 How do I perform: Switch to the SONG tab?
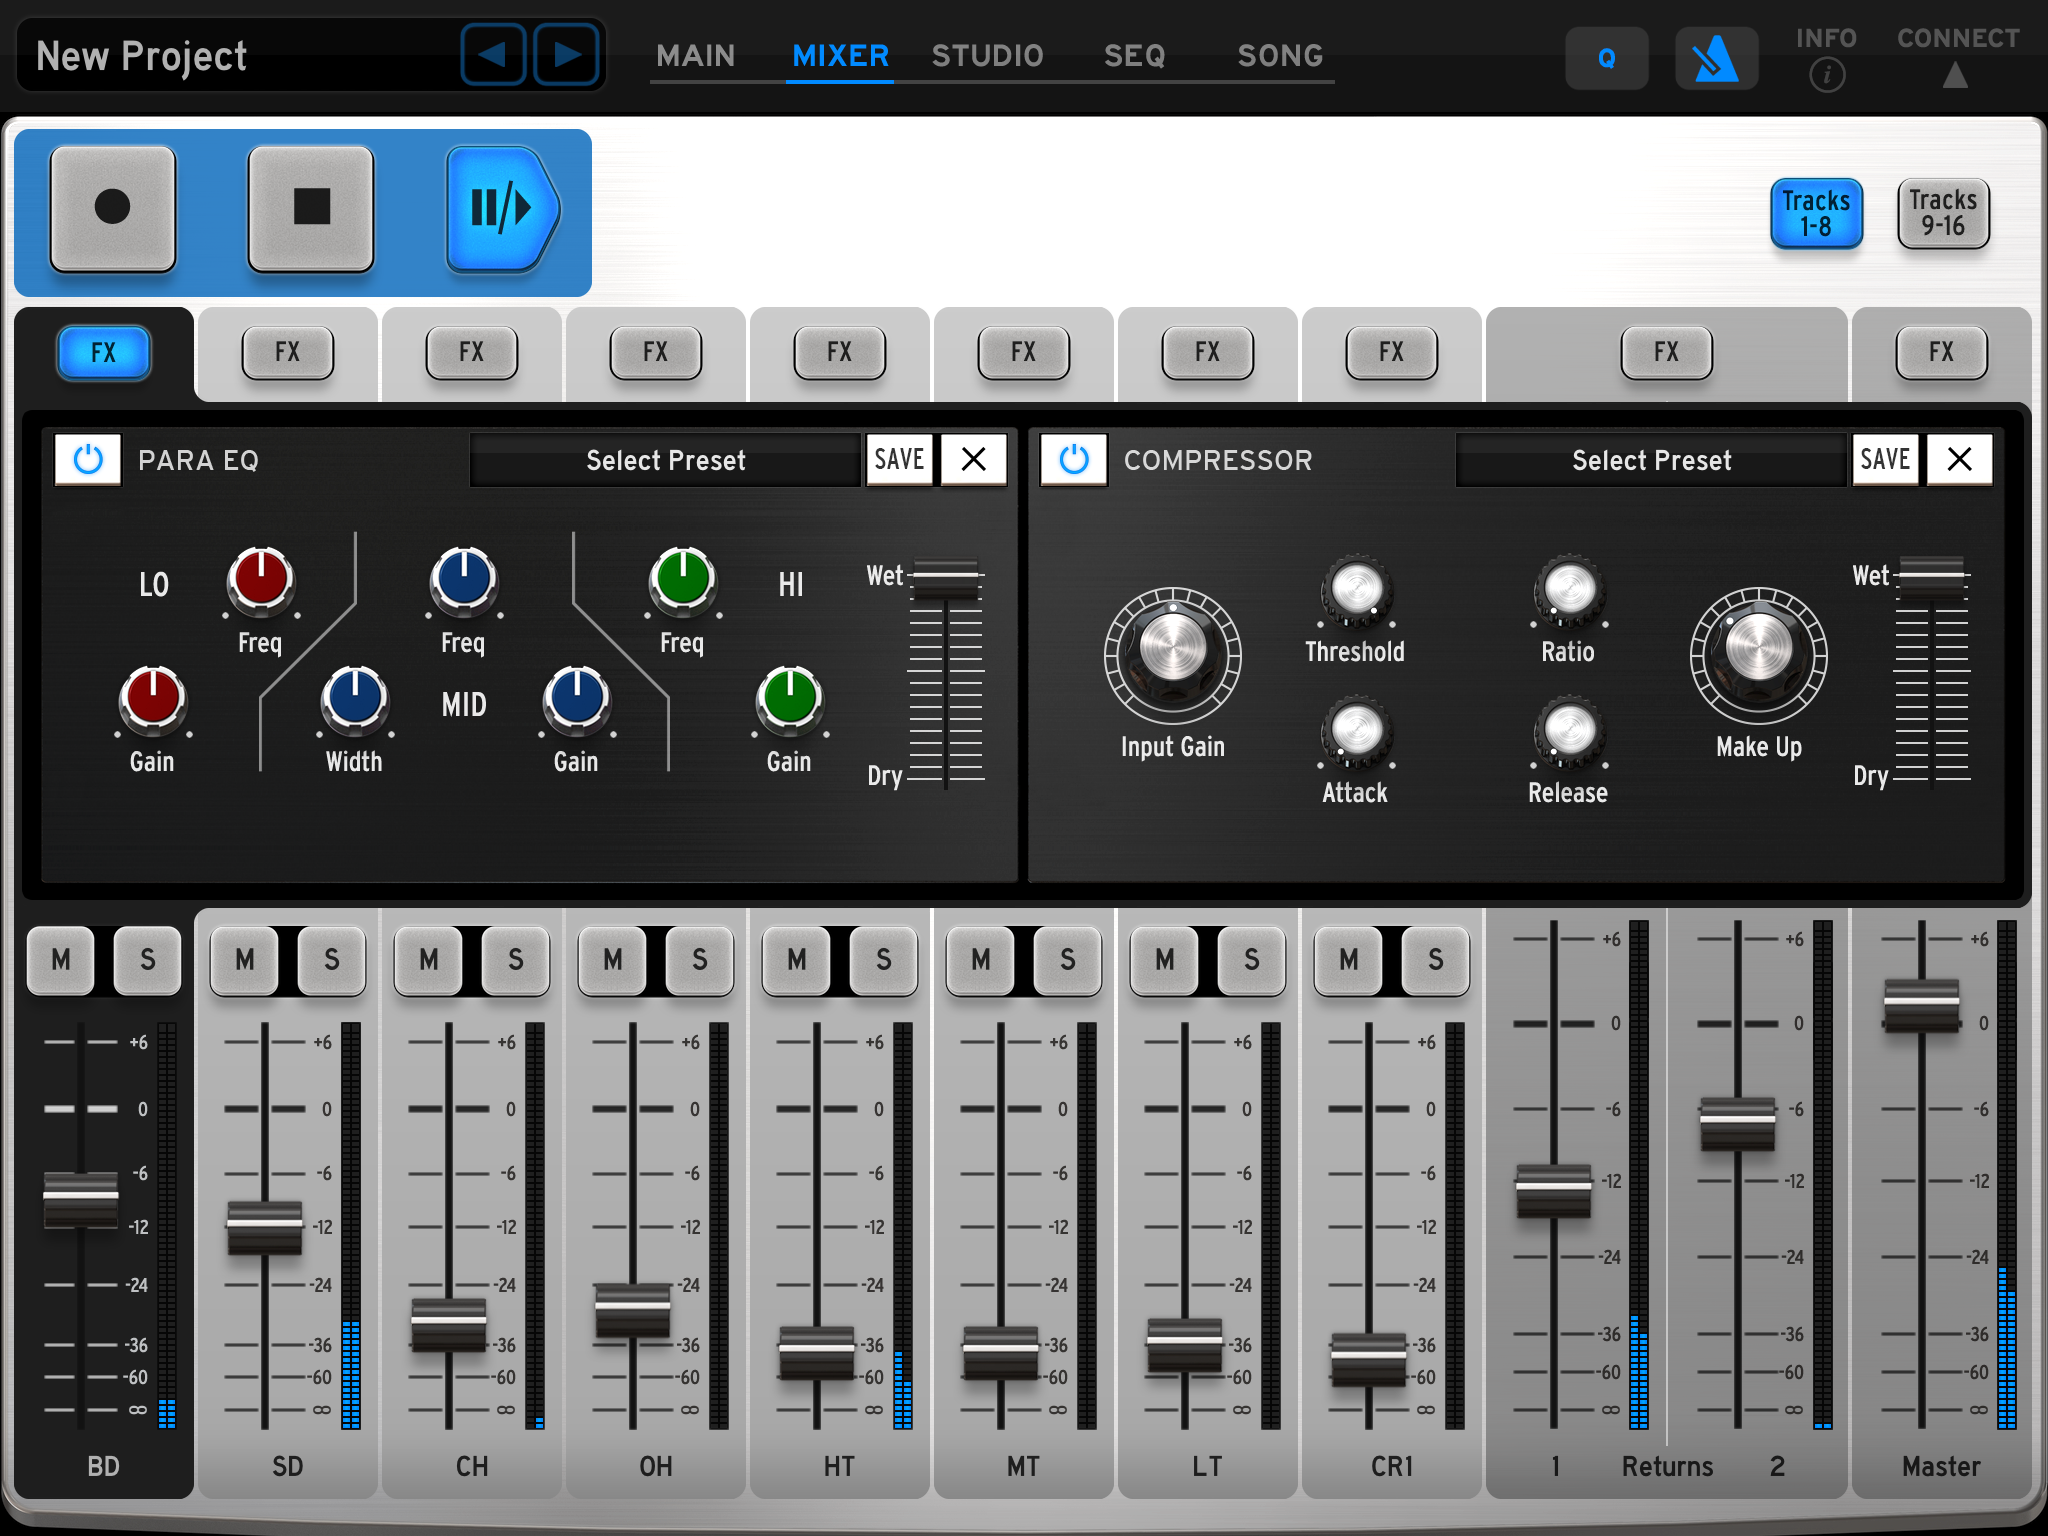pyautogui.click(x=1281, y=56)
